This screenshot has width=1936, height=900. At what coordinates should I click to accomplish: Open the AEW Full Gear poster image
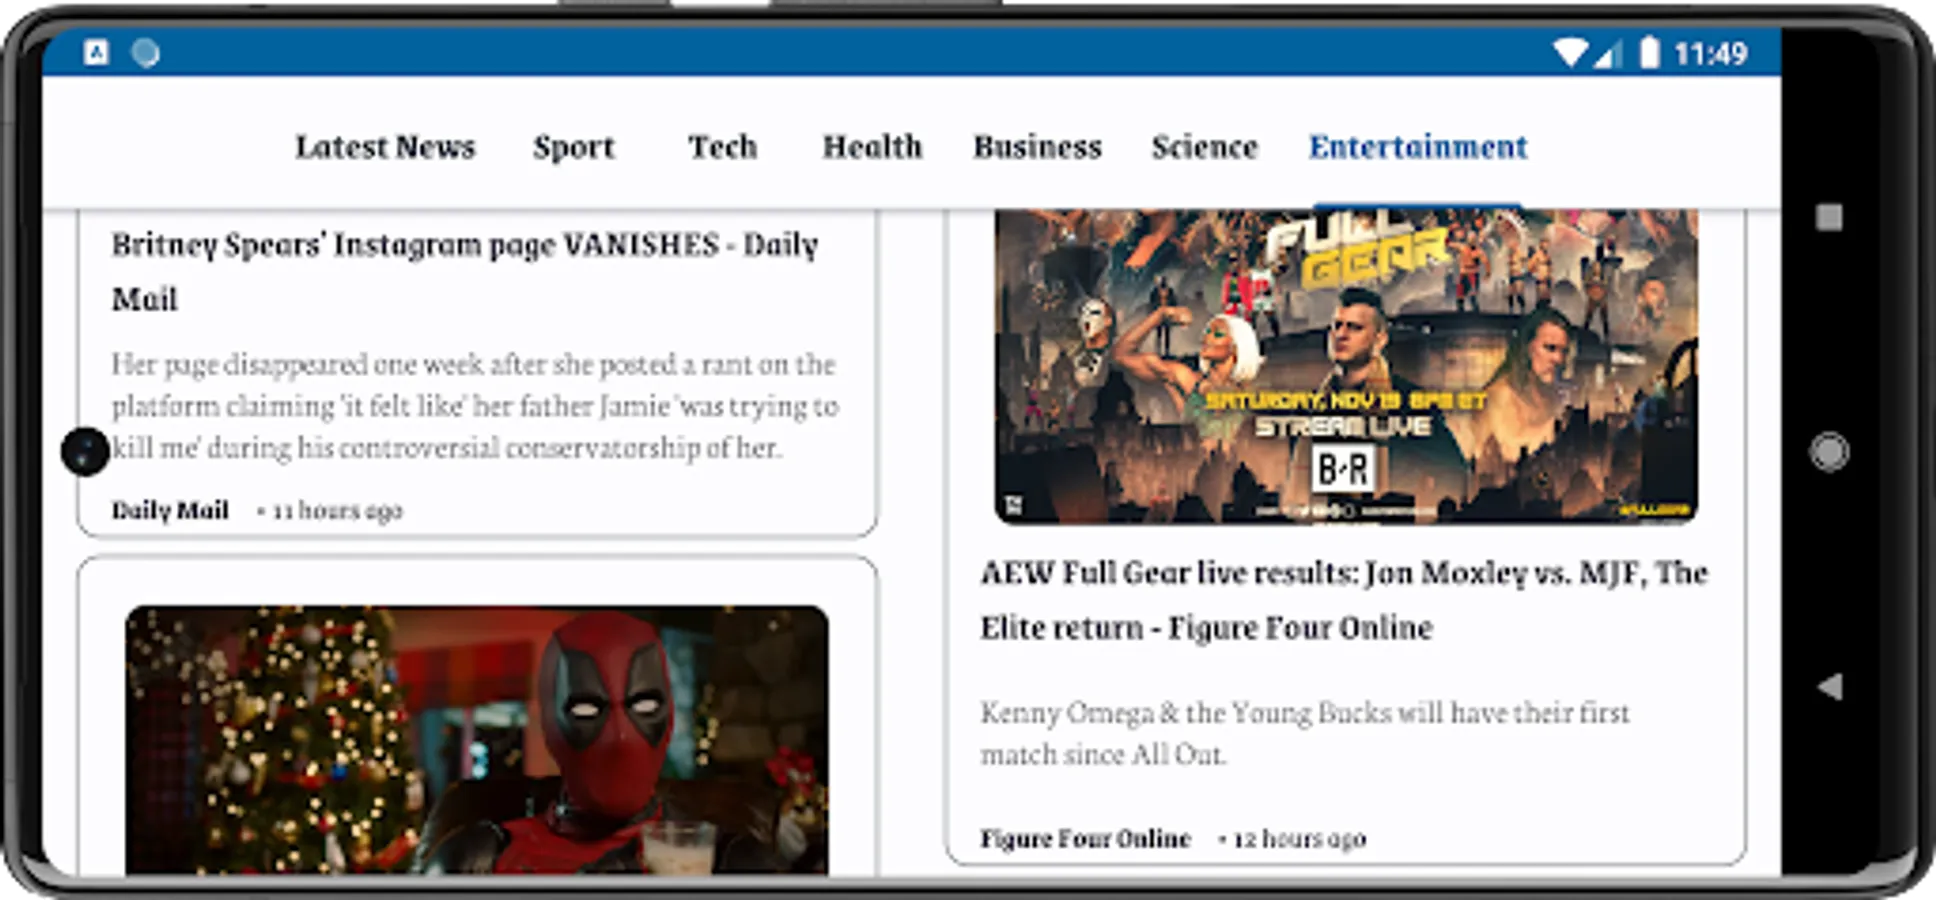point(1346,366)
